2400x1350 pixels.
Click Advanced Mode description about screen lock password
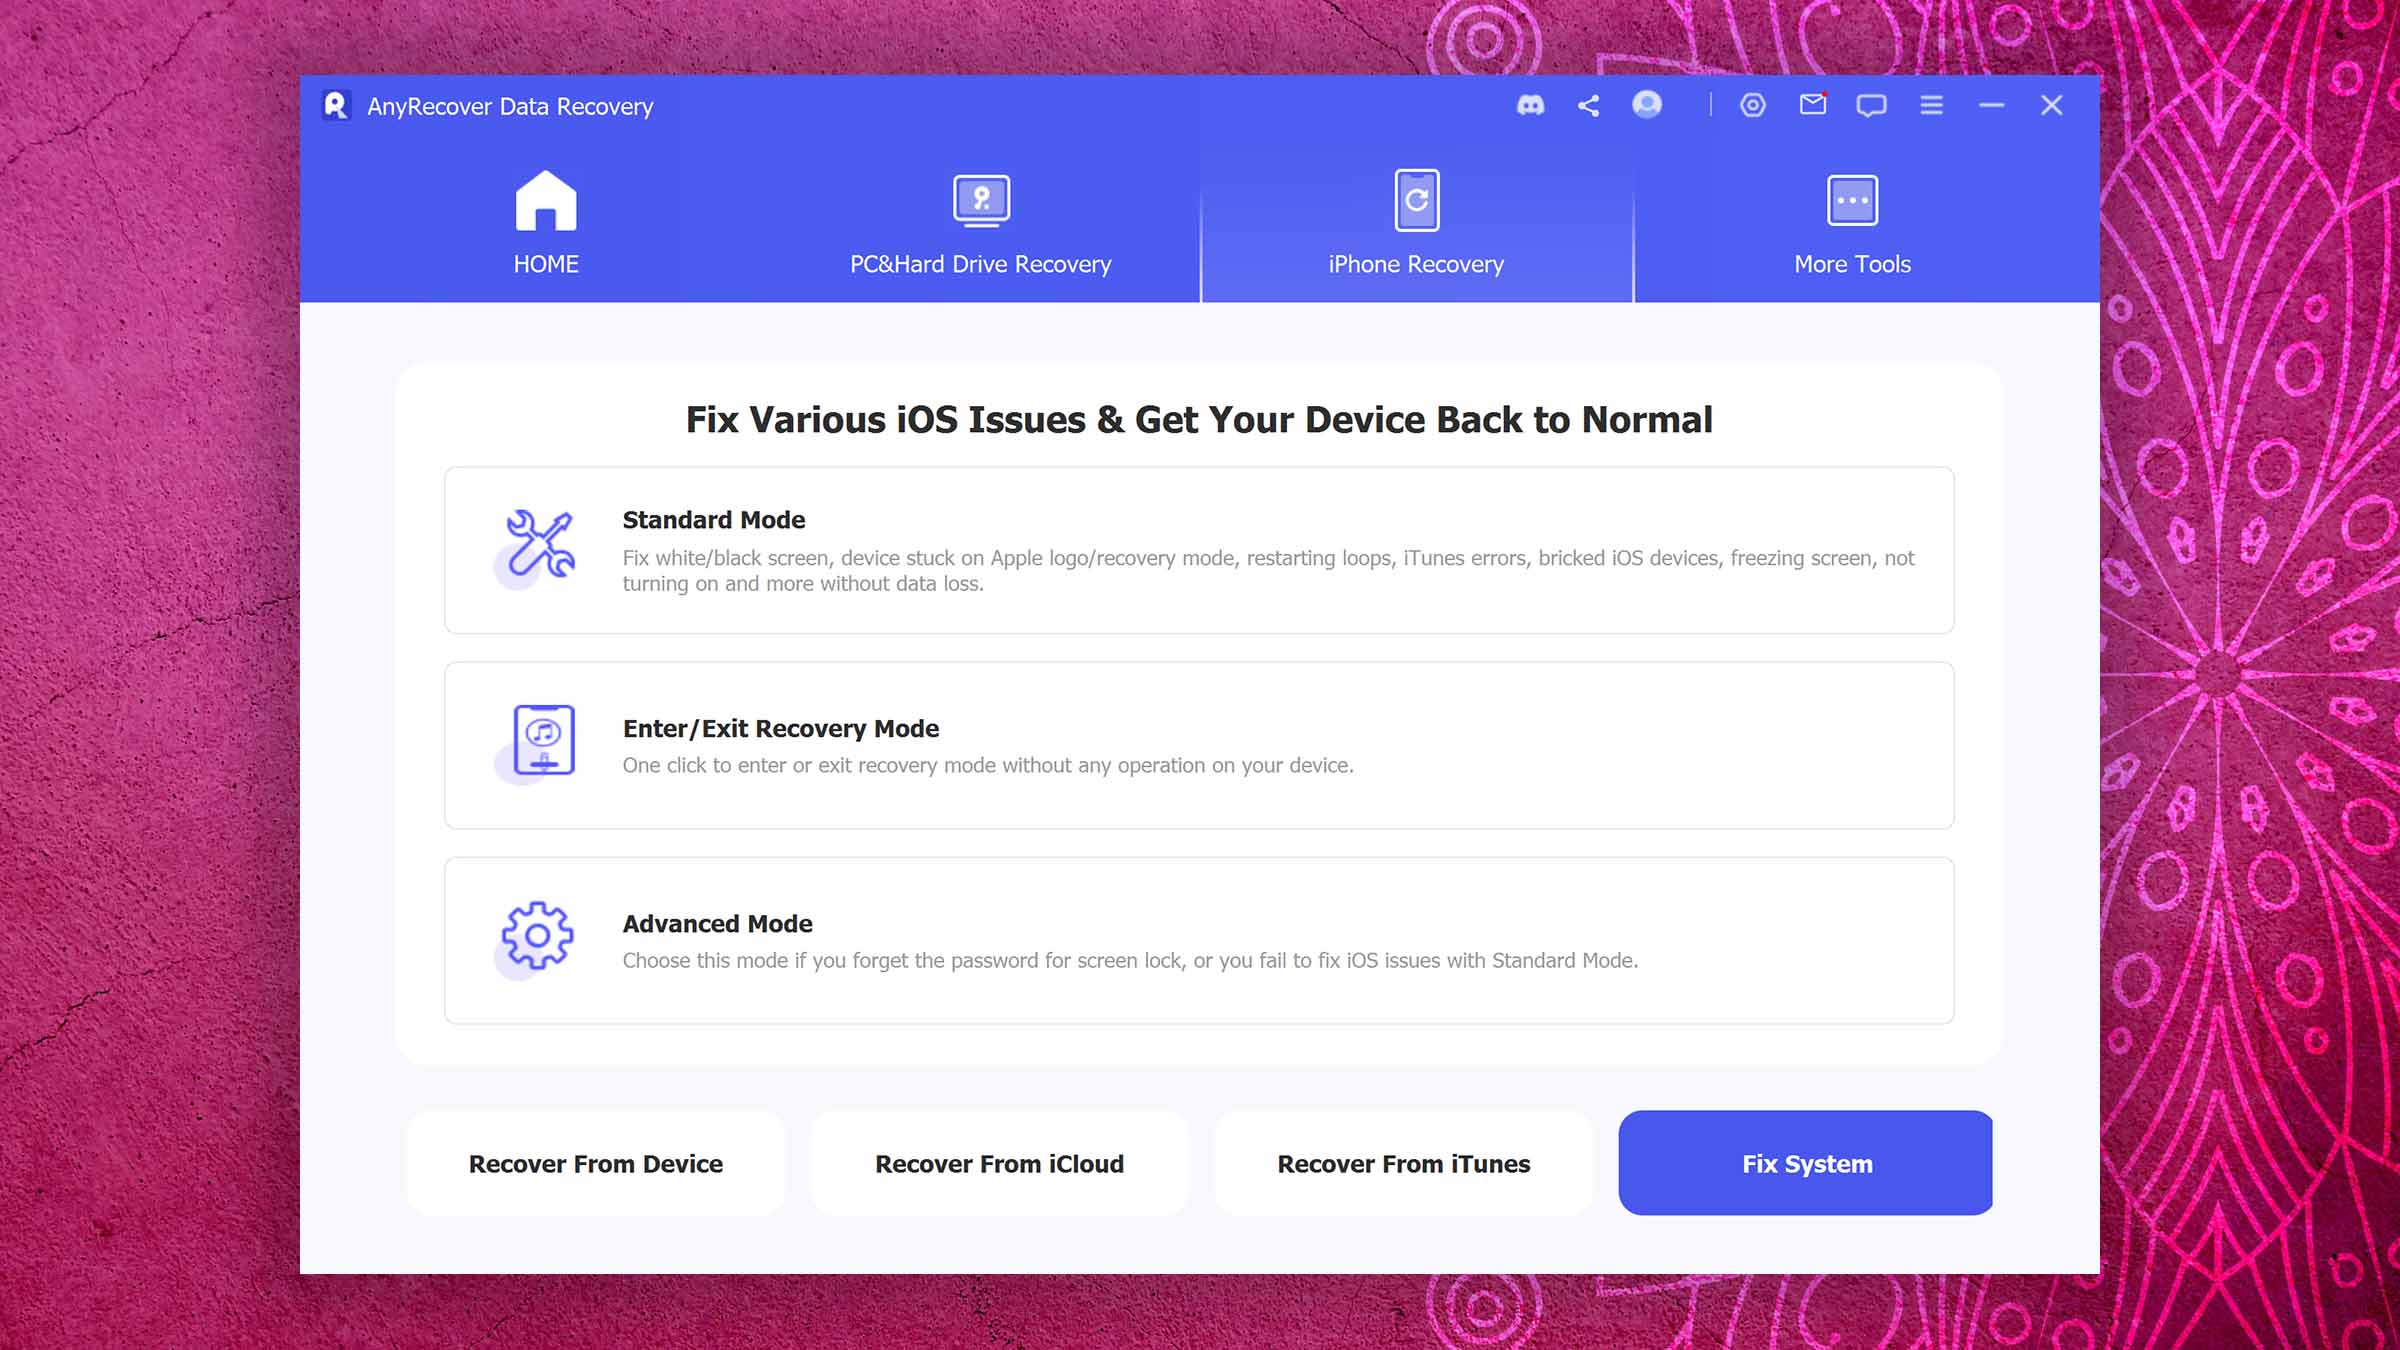click(x=1130, y=960)
